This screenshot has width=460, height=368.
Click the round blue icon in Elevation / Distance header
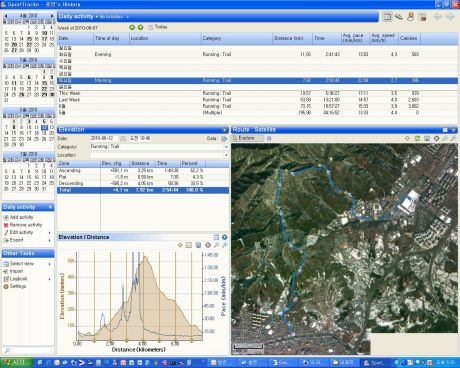(225, 237)
